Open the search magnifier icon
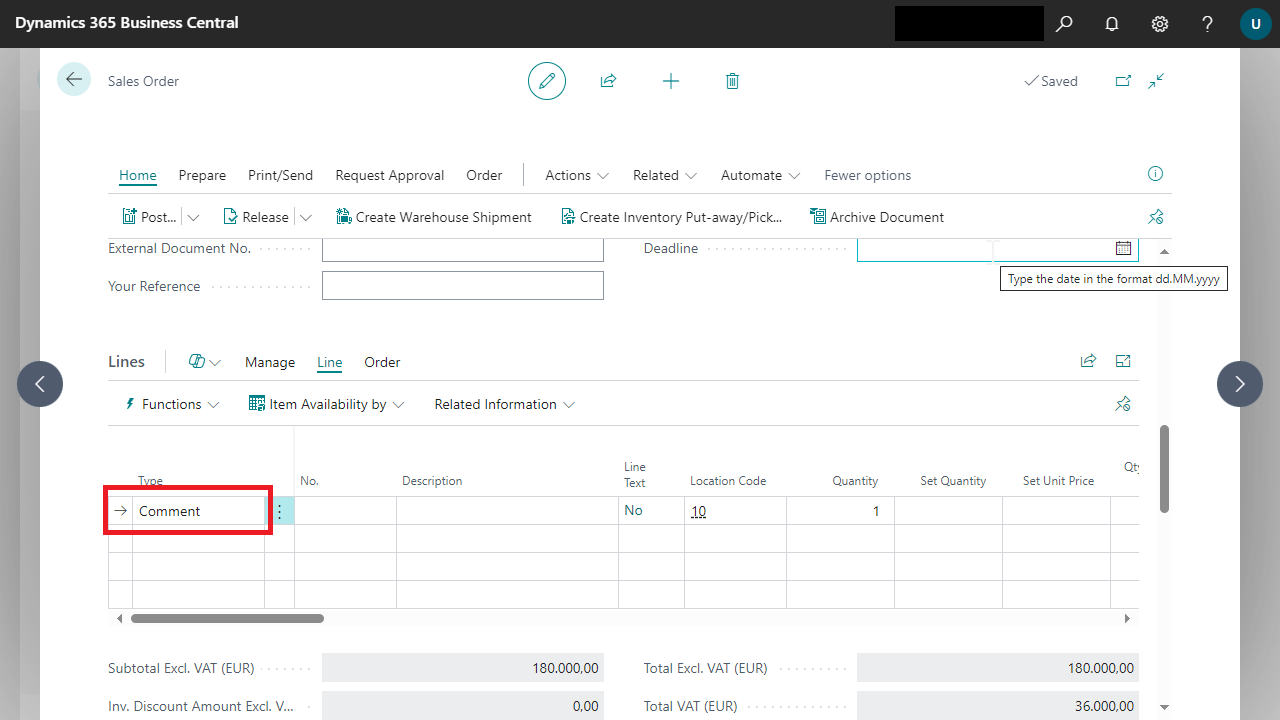Viewport: 1280px width, 720px height. click(1064, 23)
